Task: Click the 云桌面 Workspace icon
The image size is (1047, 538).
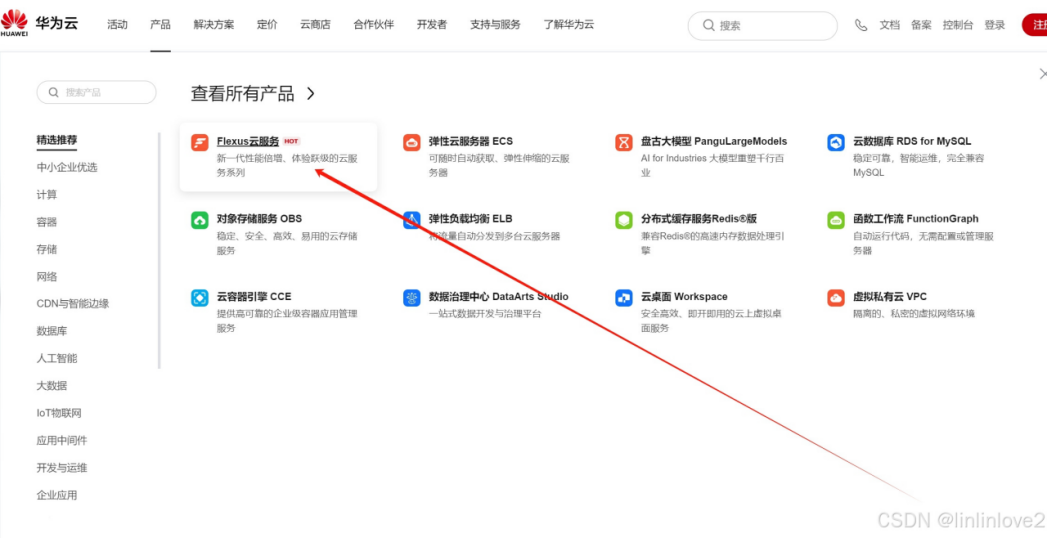Action: pyautogui.click(x=624, y=298)
